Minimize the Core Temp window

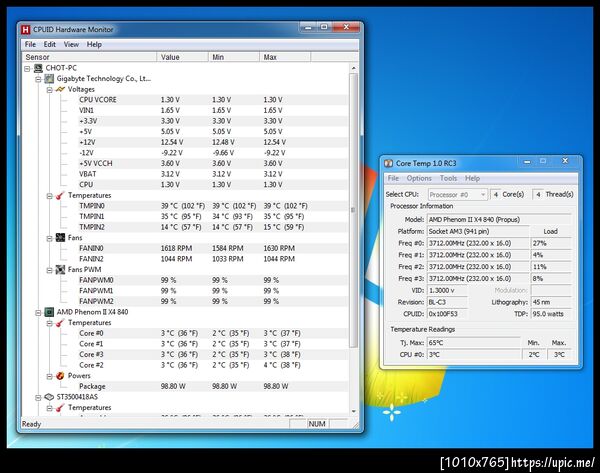click(527, 162)
